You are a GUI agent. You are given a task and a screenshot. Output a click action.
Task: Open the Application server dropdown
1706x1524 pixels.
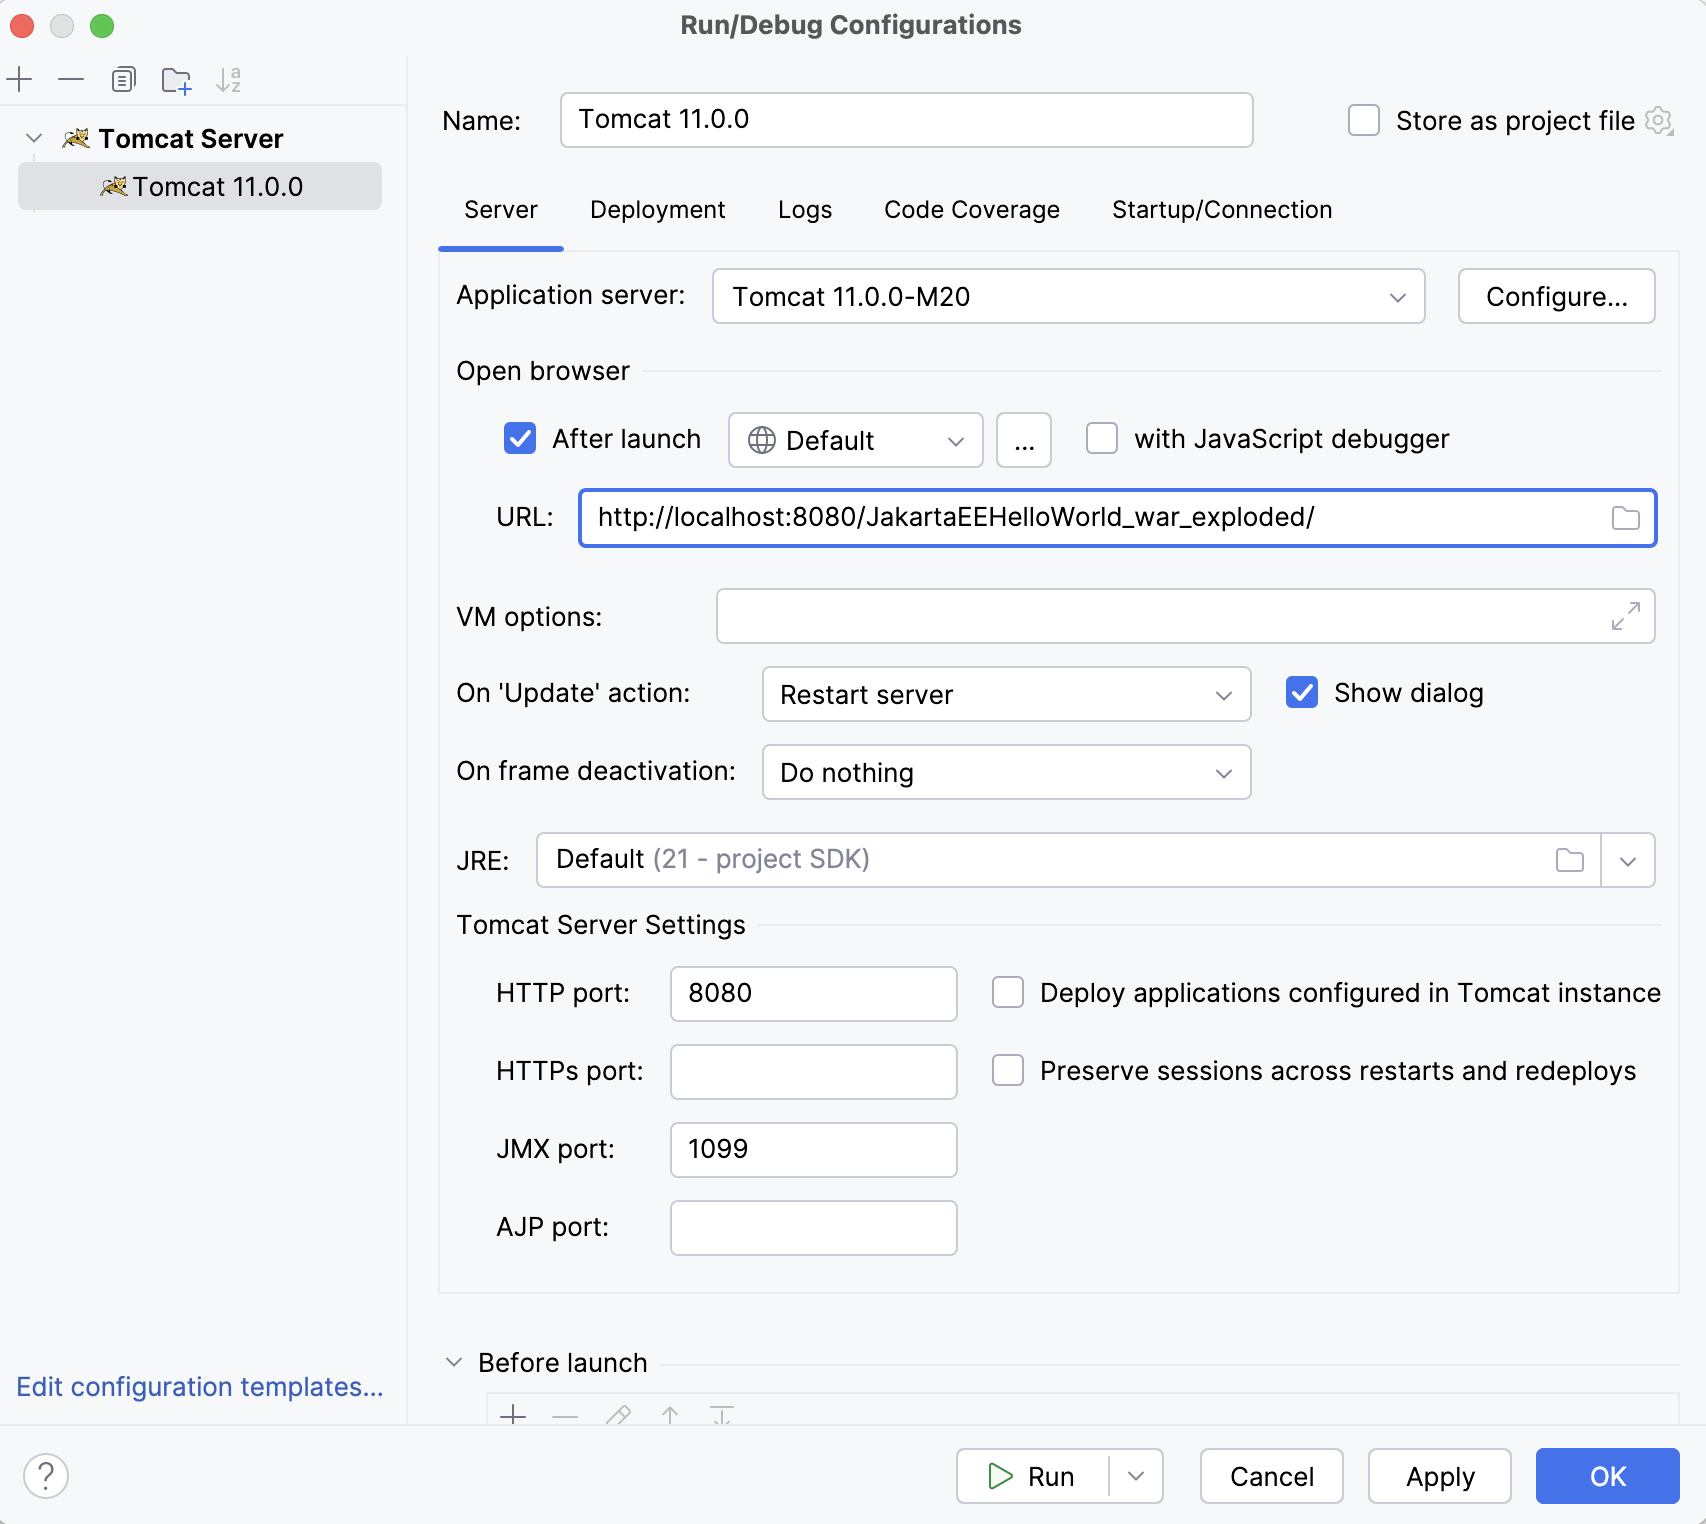click(x=1068, y=297)
